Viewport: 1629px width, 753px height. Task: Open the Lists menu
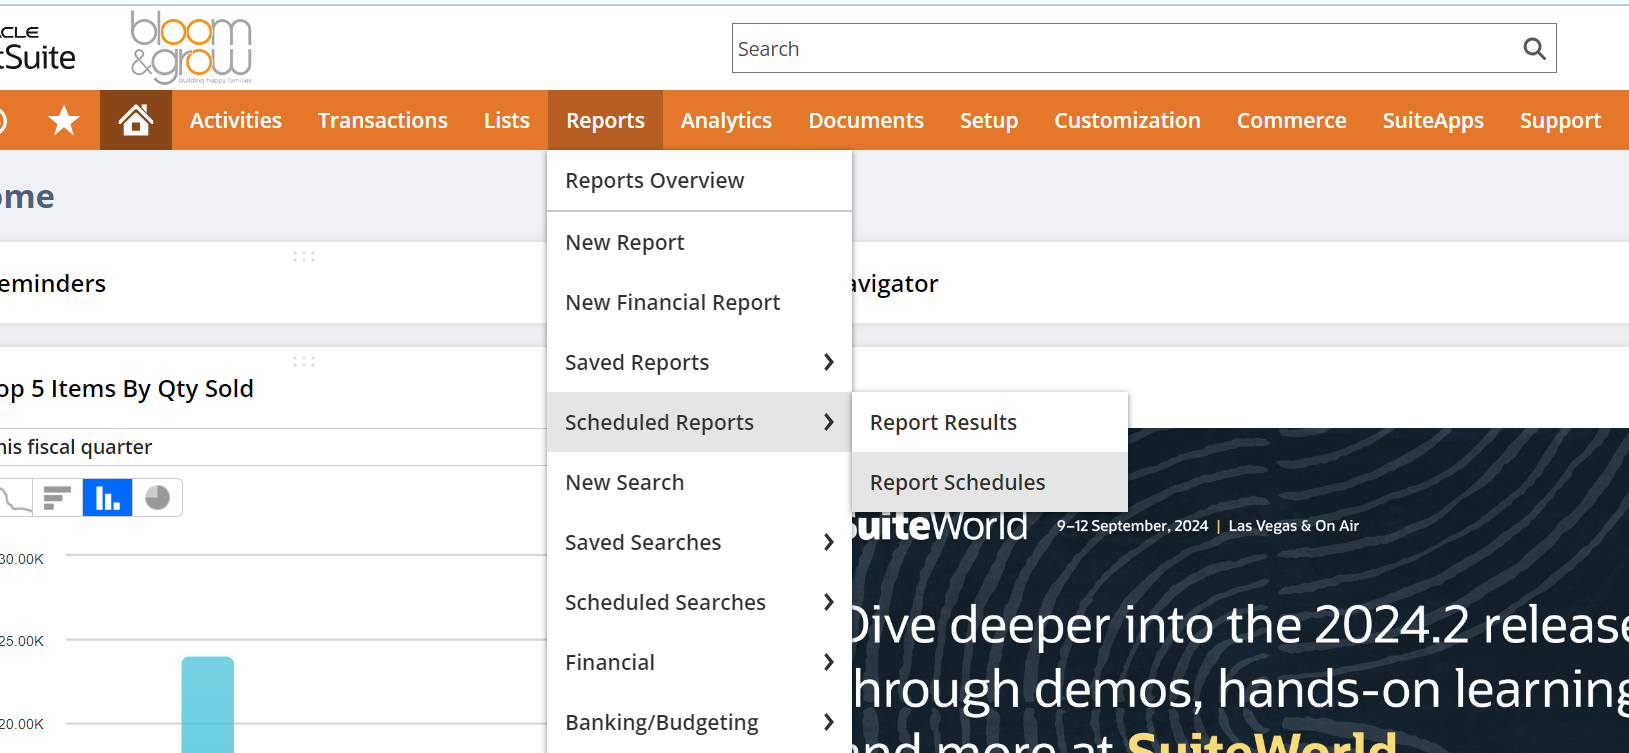(507, 120)
